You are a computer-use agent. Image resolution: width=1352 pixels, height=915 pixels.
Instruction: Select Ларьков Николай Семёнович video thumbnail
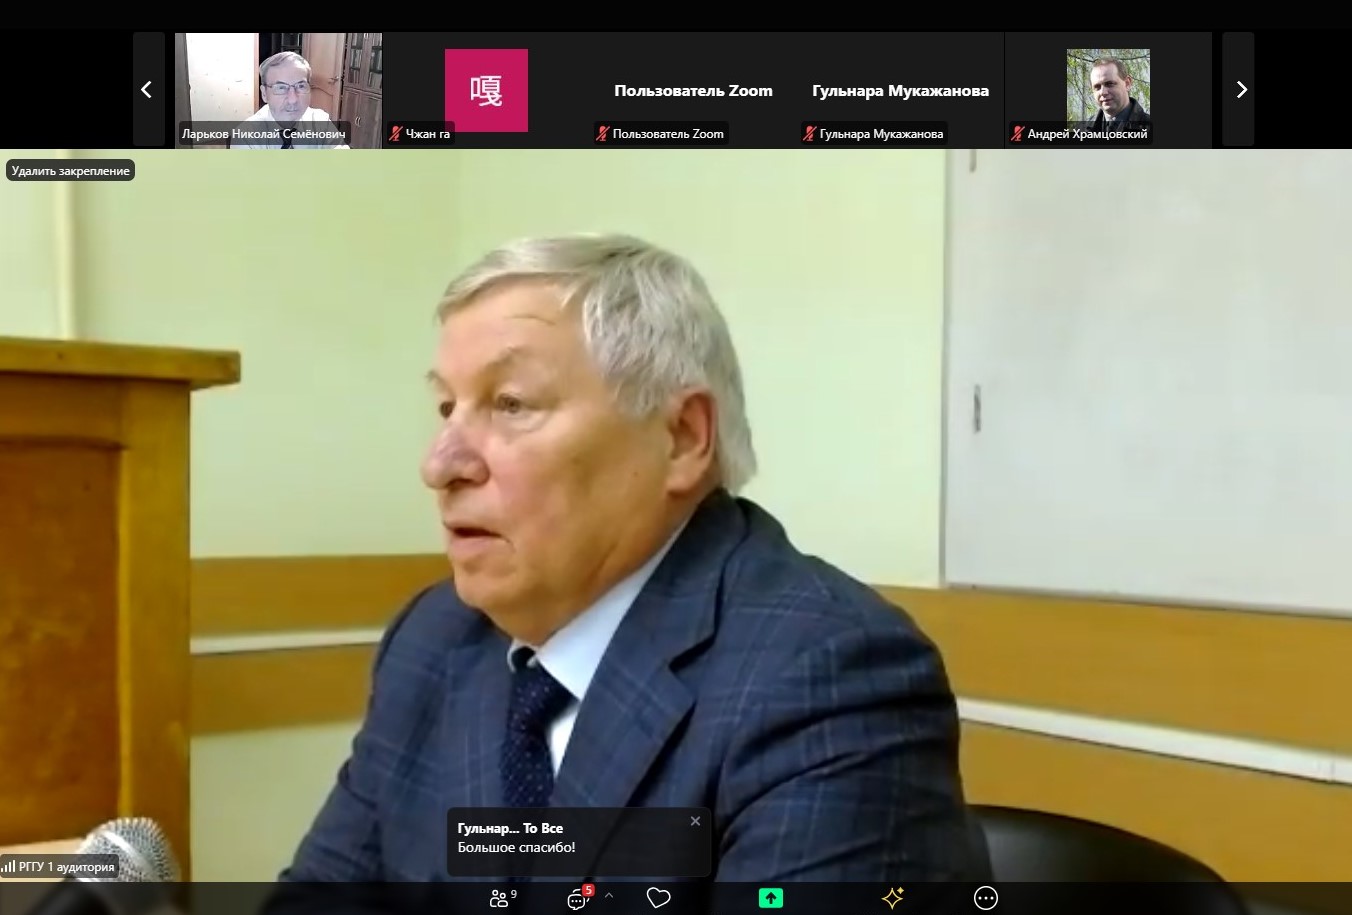point(278,90)
